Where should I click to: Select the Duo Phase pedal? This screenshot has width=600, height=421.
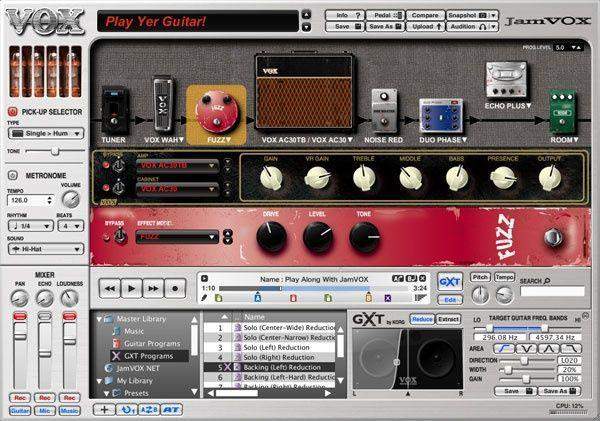[441, 115]
